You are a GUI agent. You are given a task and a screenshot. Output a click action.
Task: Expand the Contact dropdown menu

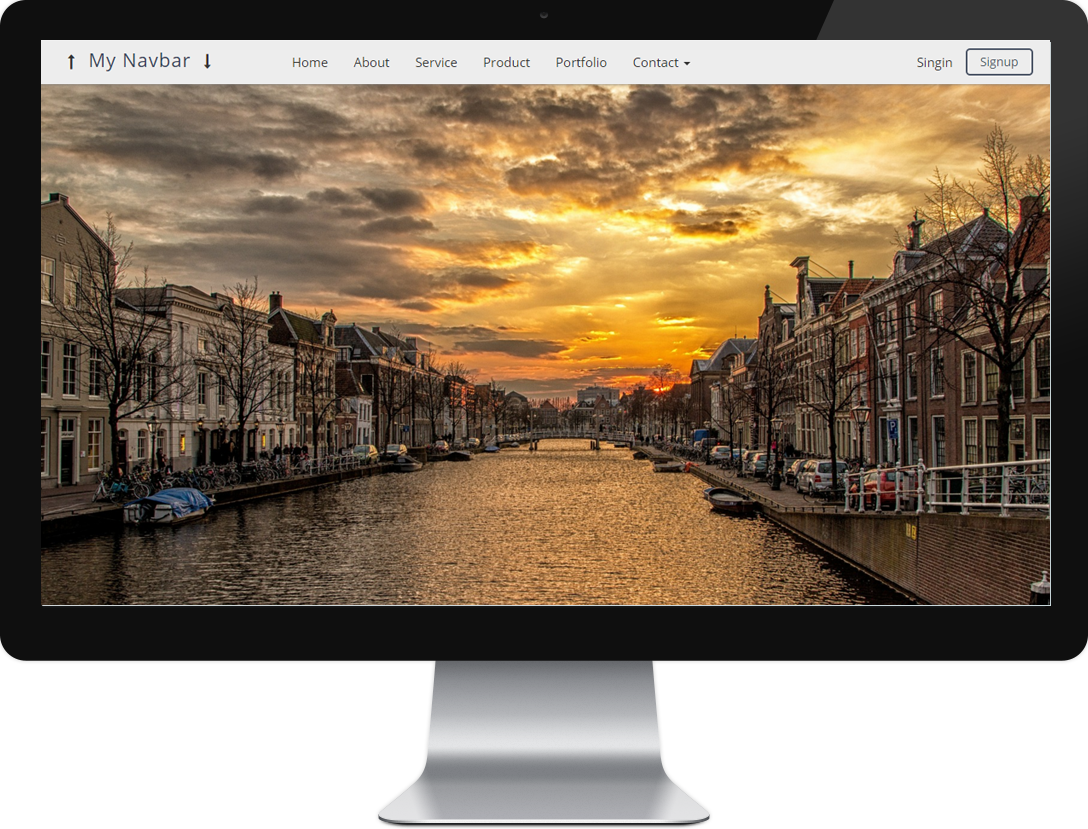click(661, 62)
